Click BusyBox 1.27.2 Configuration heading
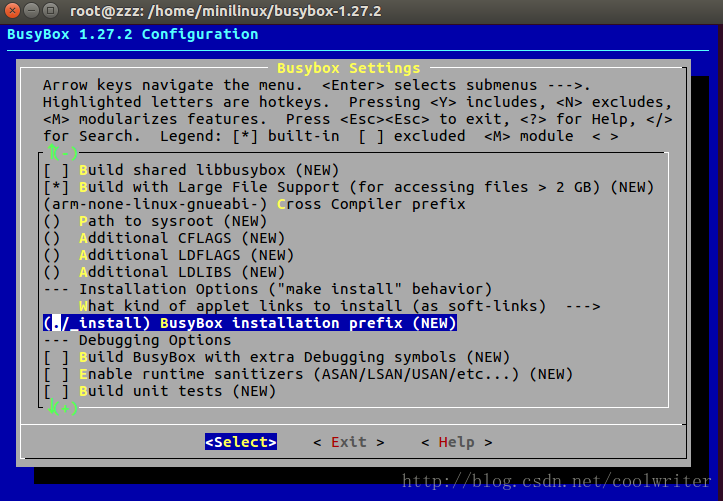The width and height of the screenshot is (723, 501). click(133, 34)
